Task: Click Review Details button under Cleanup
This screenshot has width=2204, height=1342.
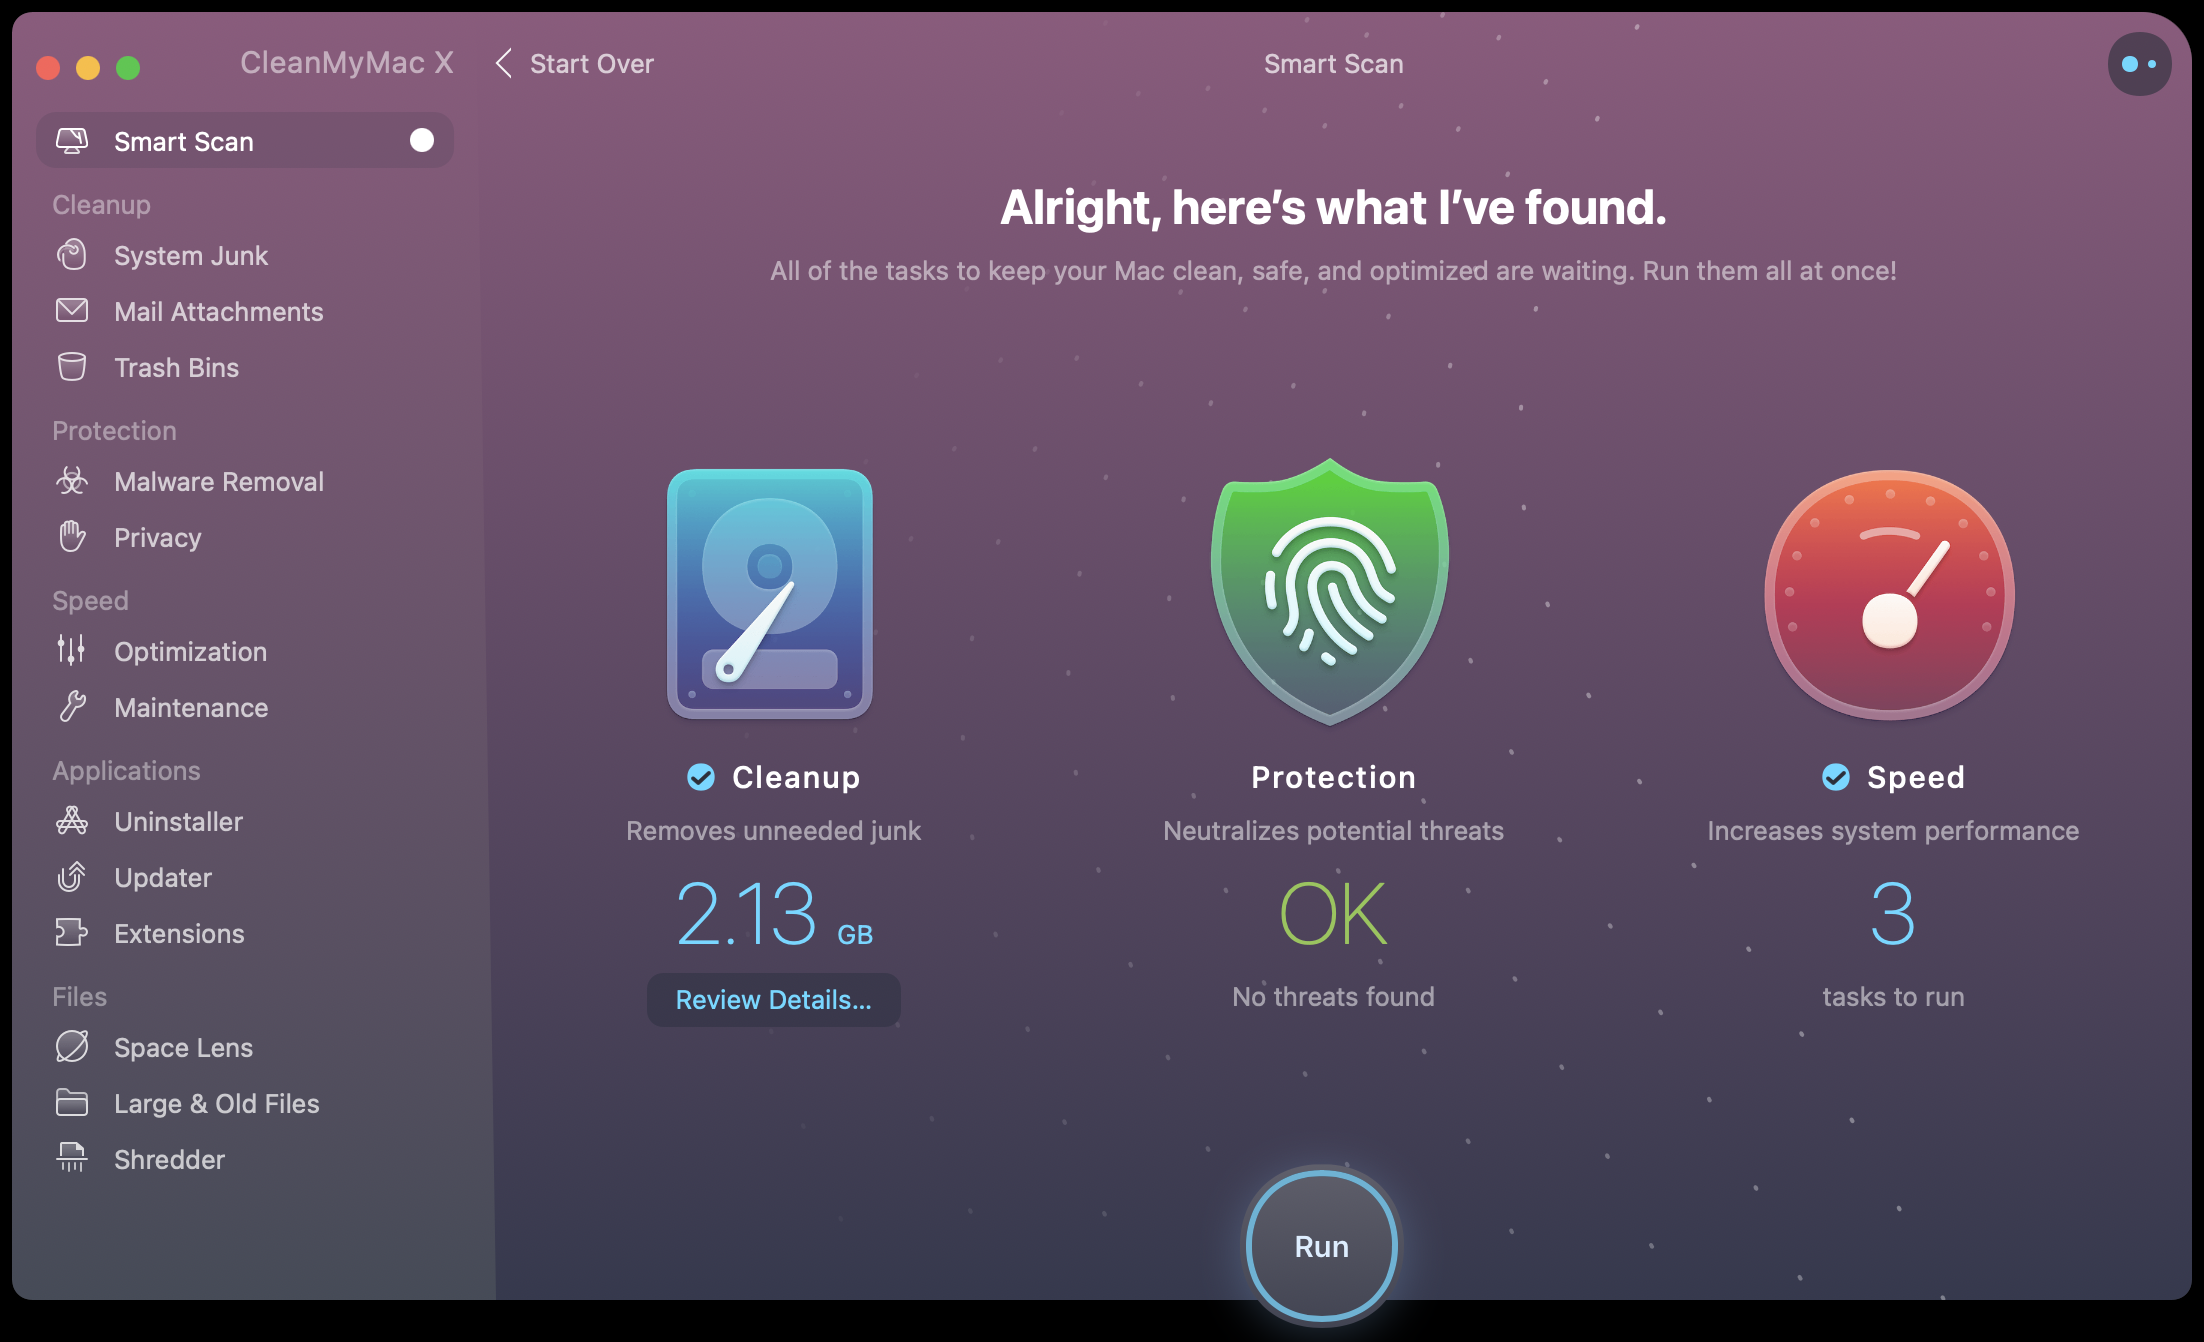Action: [x=773, y=999]
